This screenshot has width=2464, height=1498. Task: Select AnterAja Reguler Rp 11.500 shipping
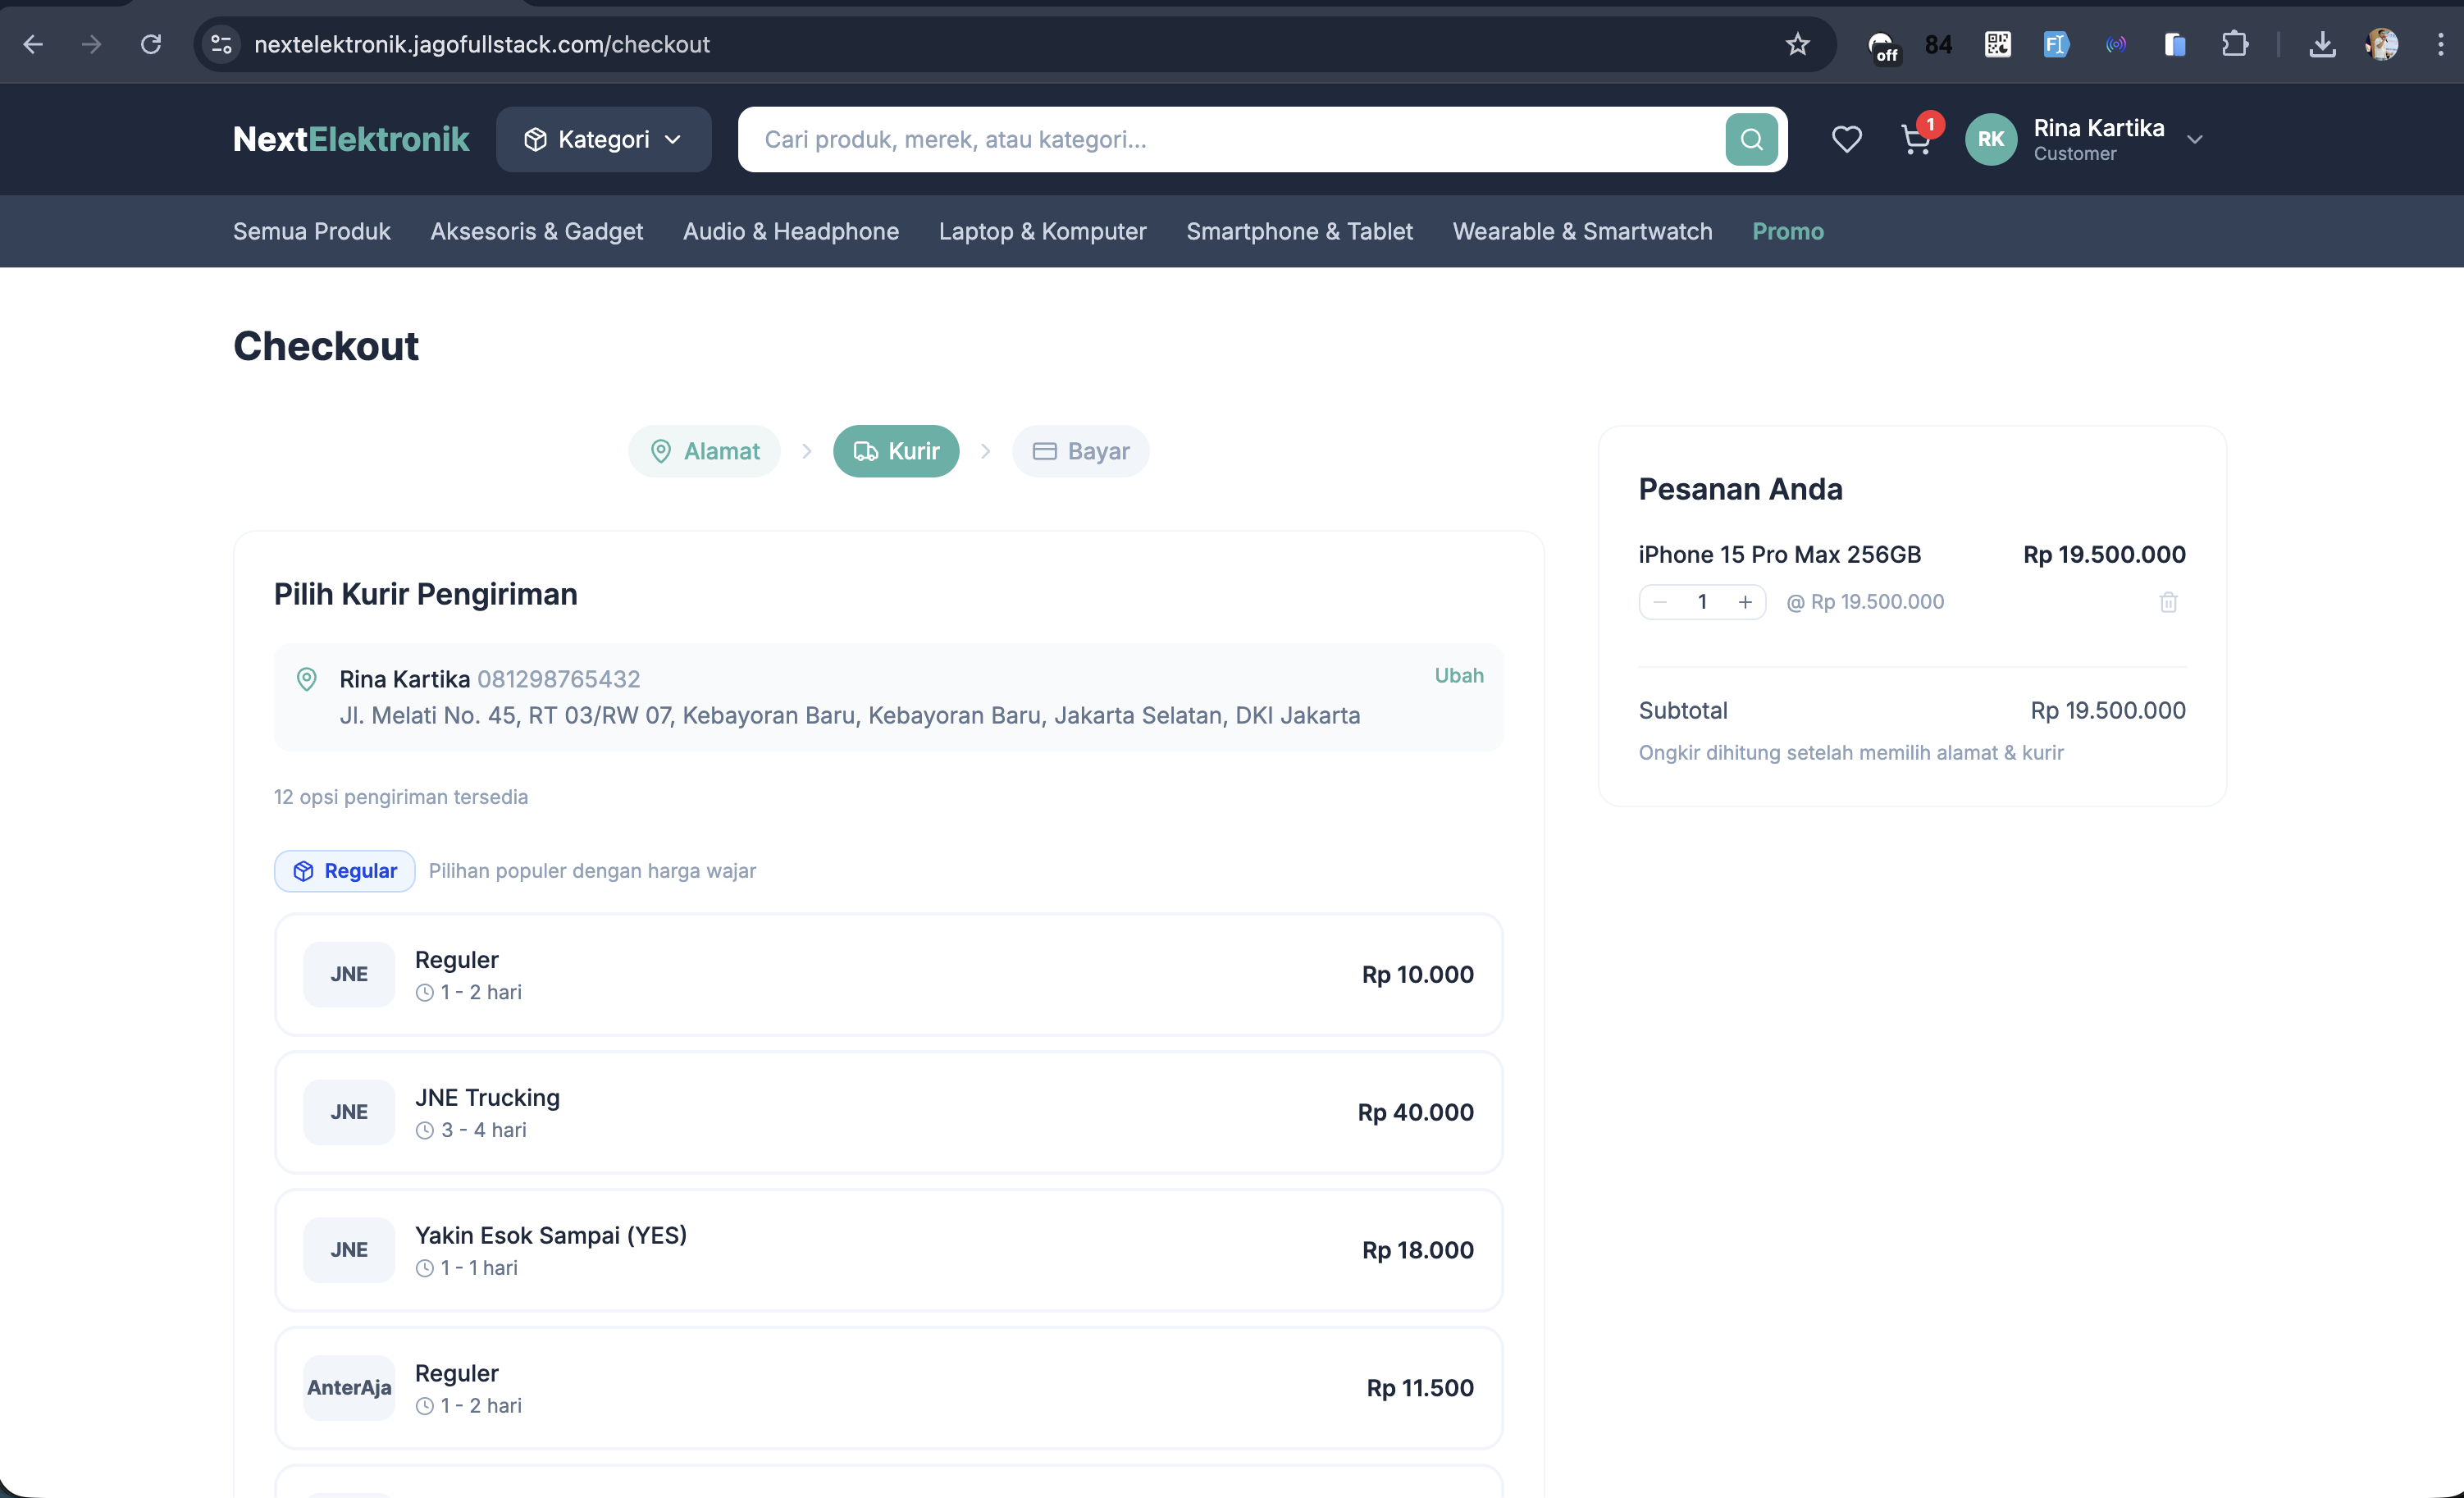pyautogui.click(x=888, y=1388)
